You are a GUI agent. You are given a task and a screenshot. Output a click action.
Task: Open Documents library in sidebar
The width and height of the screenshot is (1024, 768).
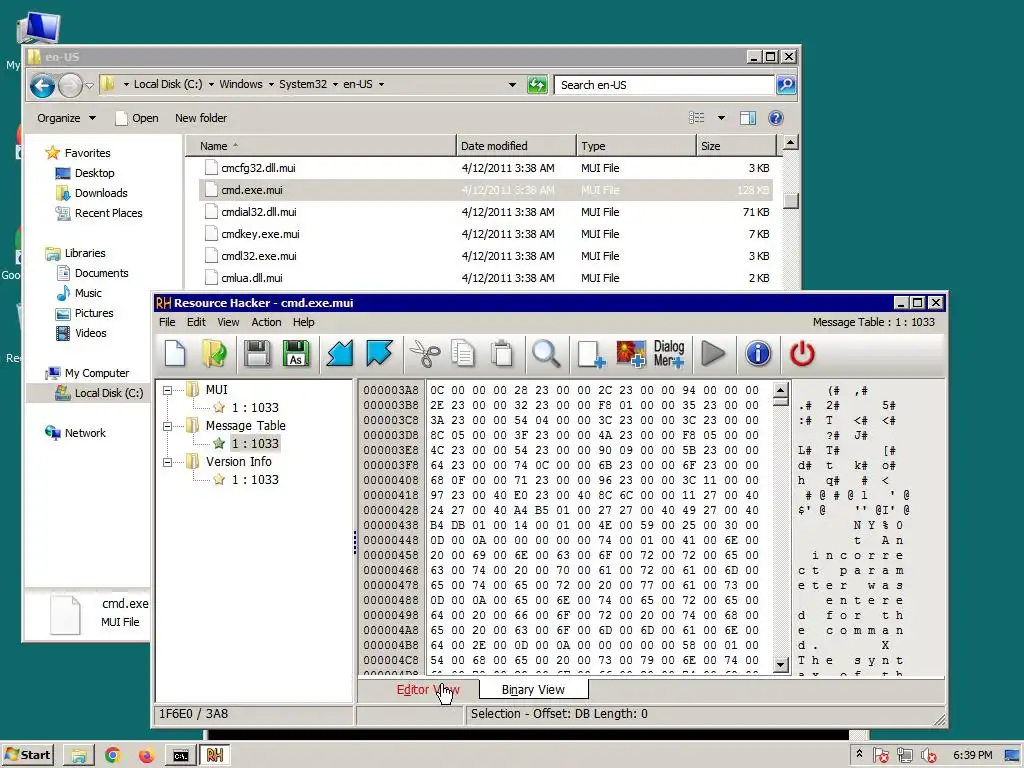click(101, 273)
